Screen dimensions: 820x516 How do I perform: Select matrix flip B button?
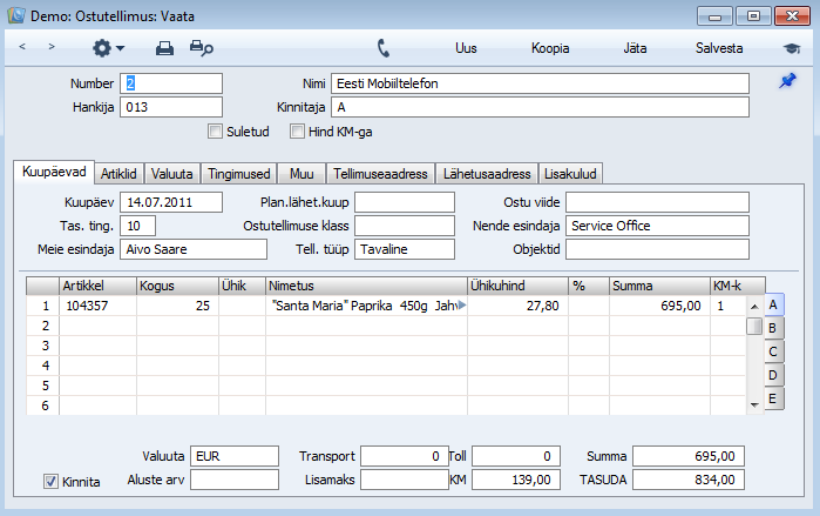coord(773,328)
